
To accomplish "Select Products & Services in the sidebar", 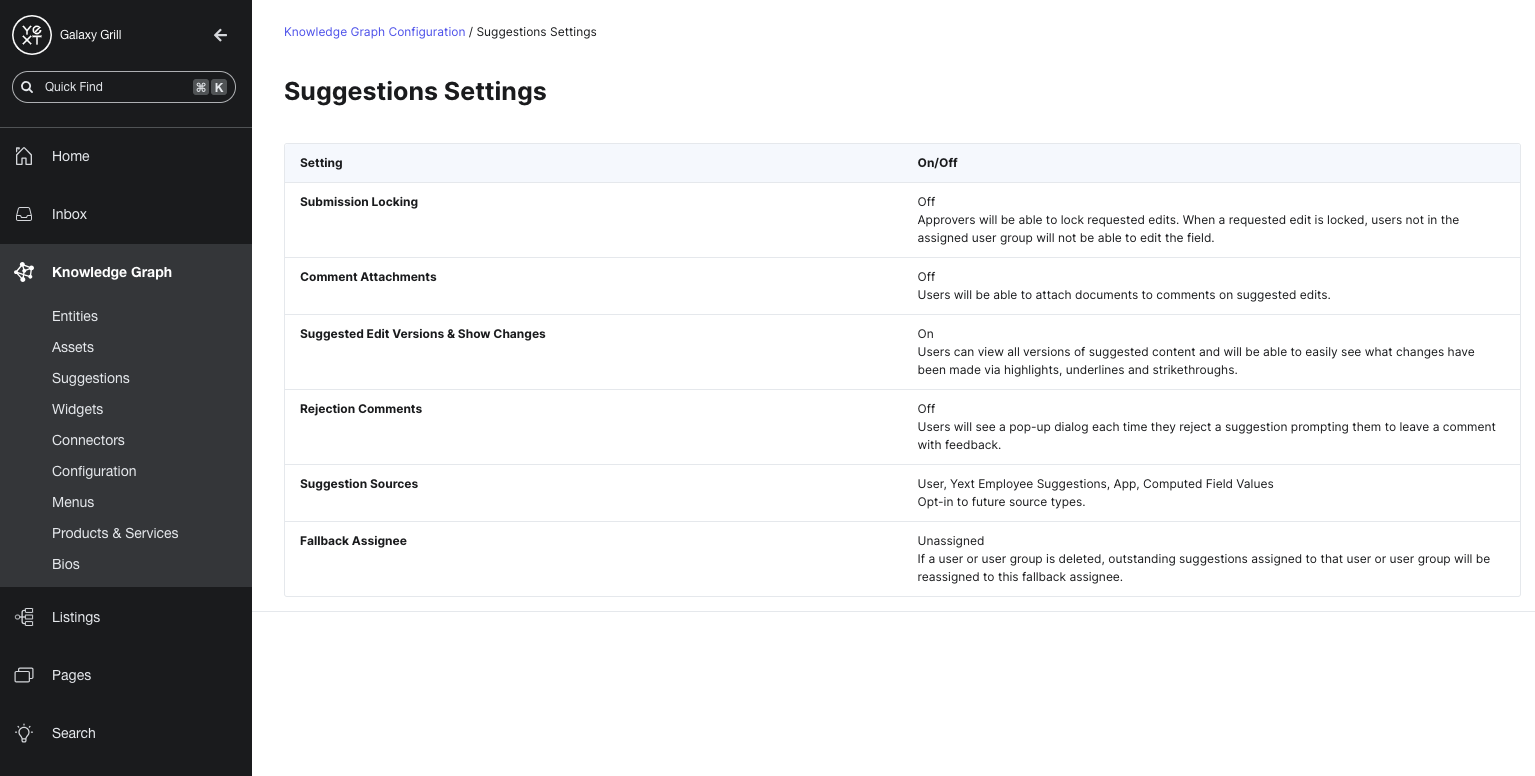I will (115, 533).
